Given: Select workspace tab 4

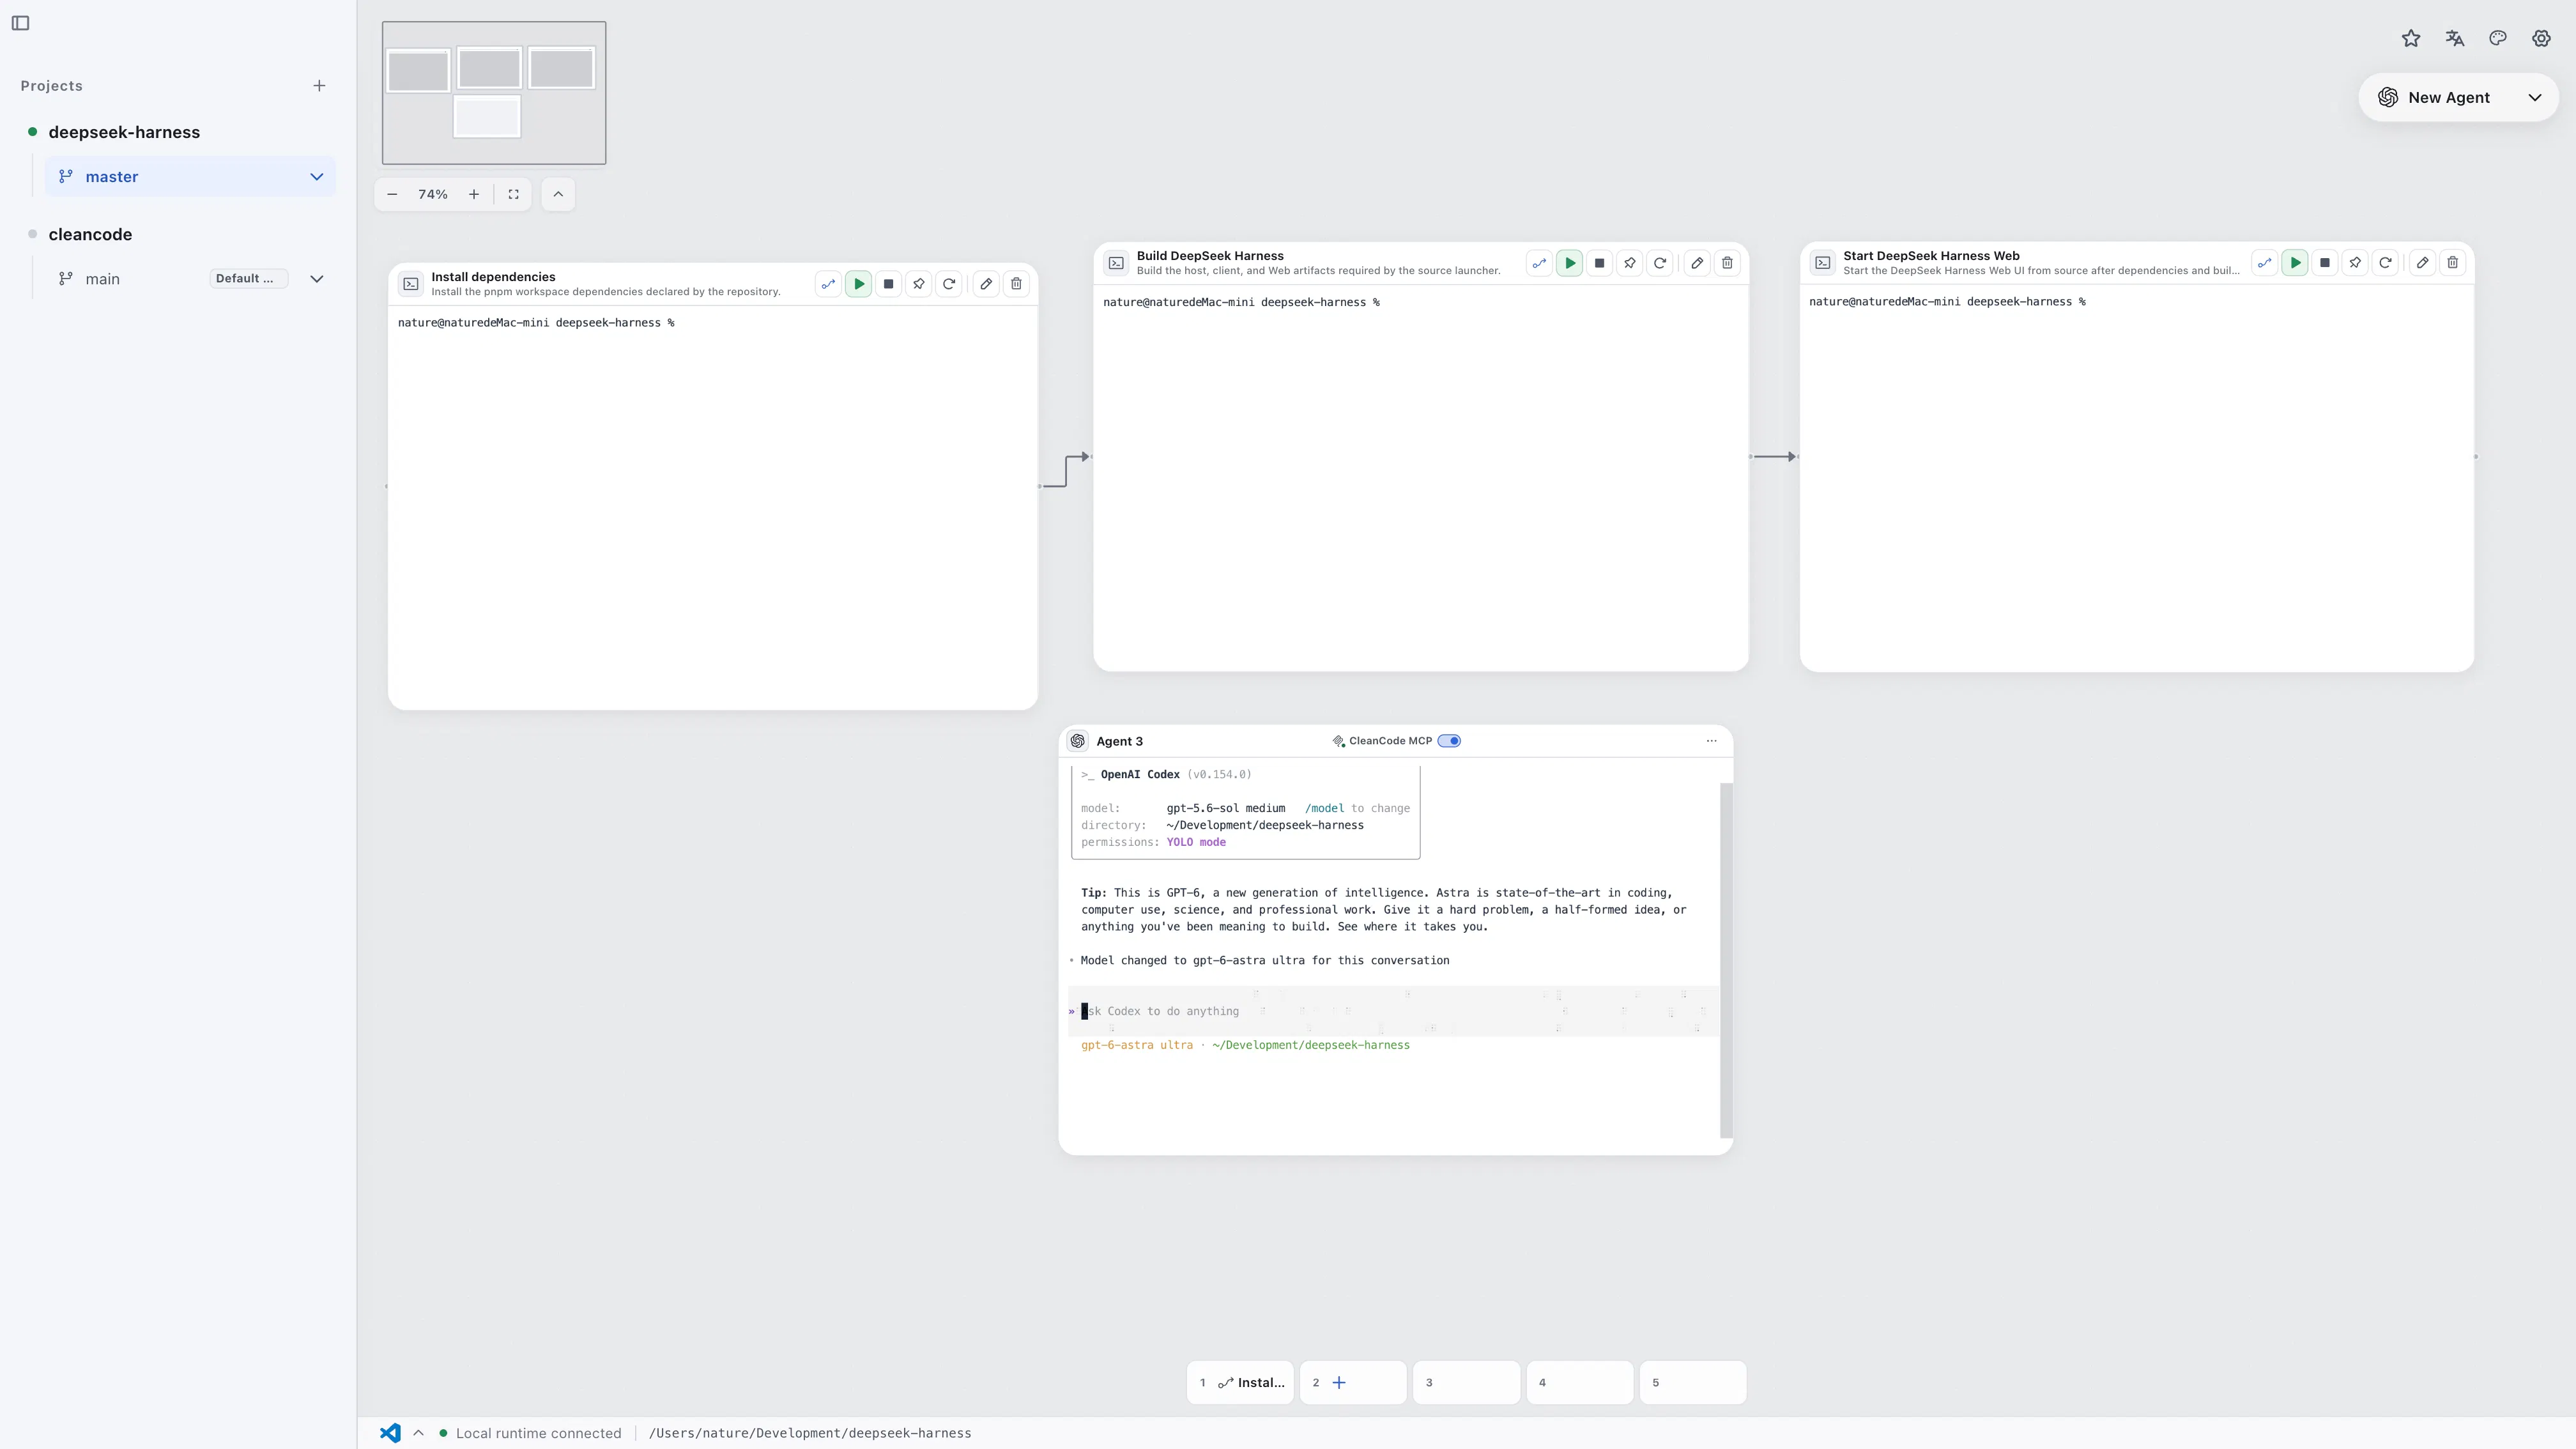Looking at the screenshot, I should 1579,1382.
